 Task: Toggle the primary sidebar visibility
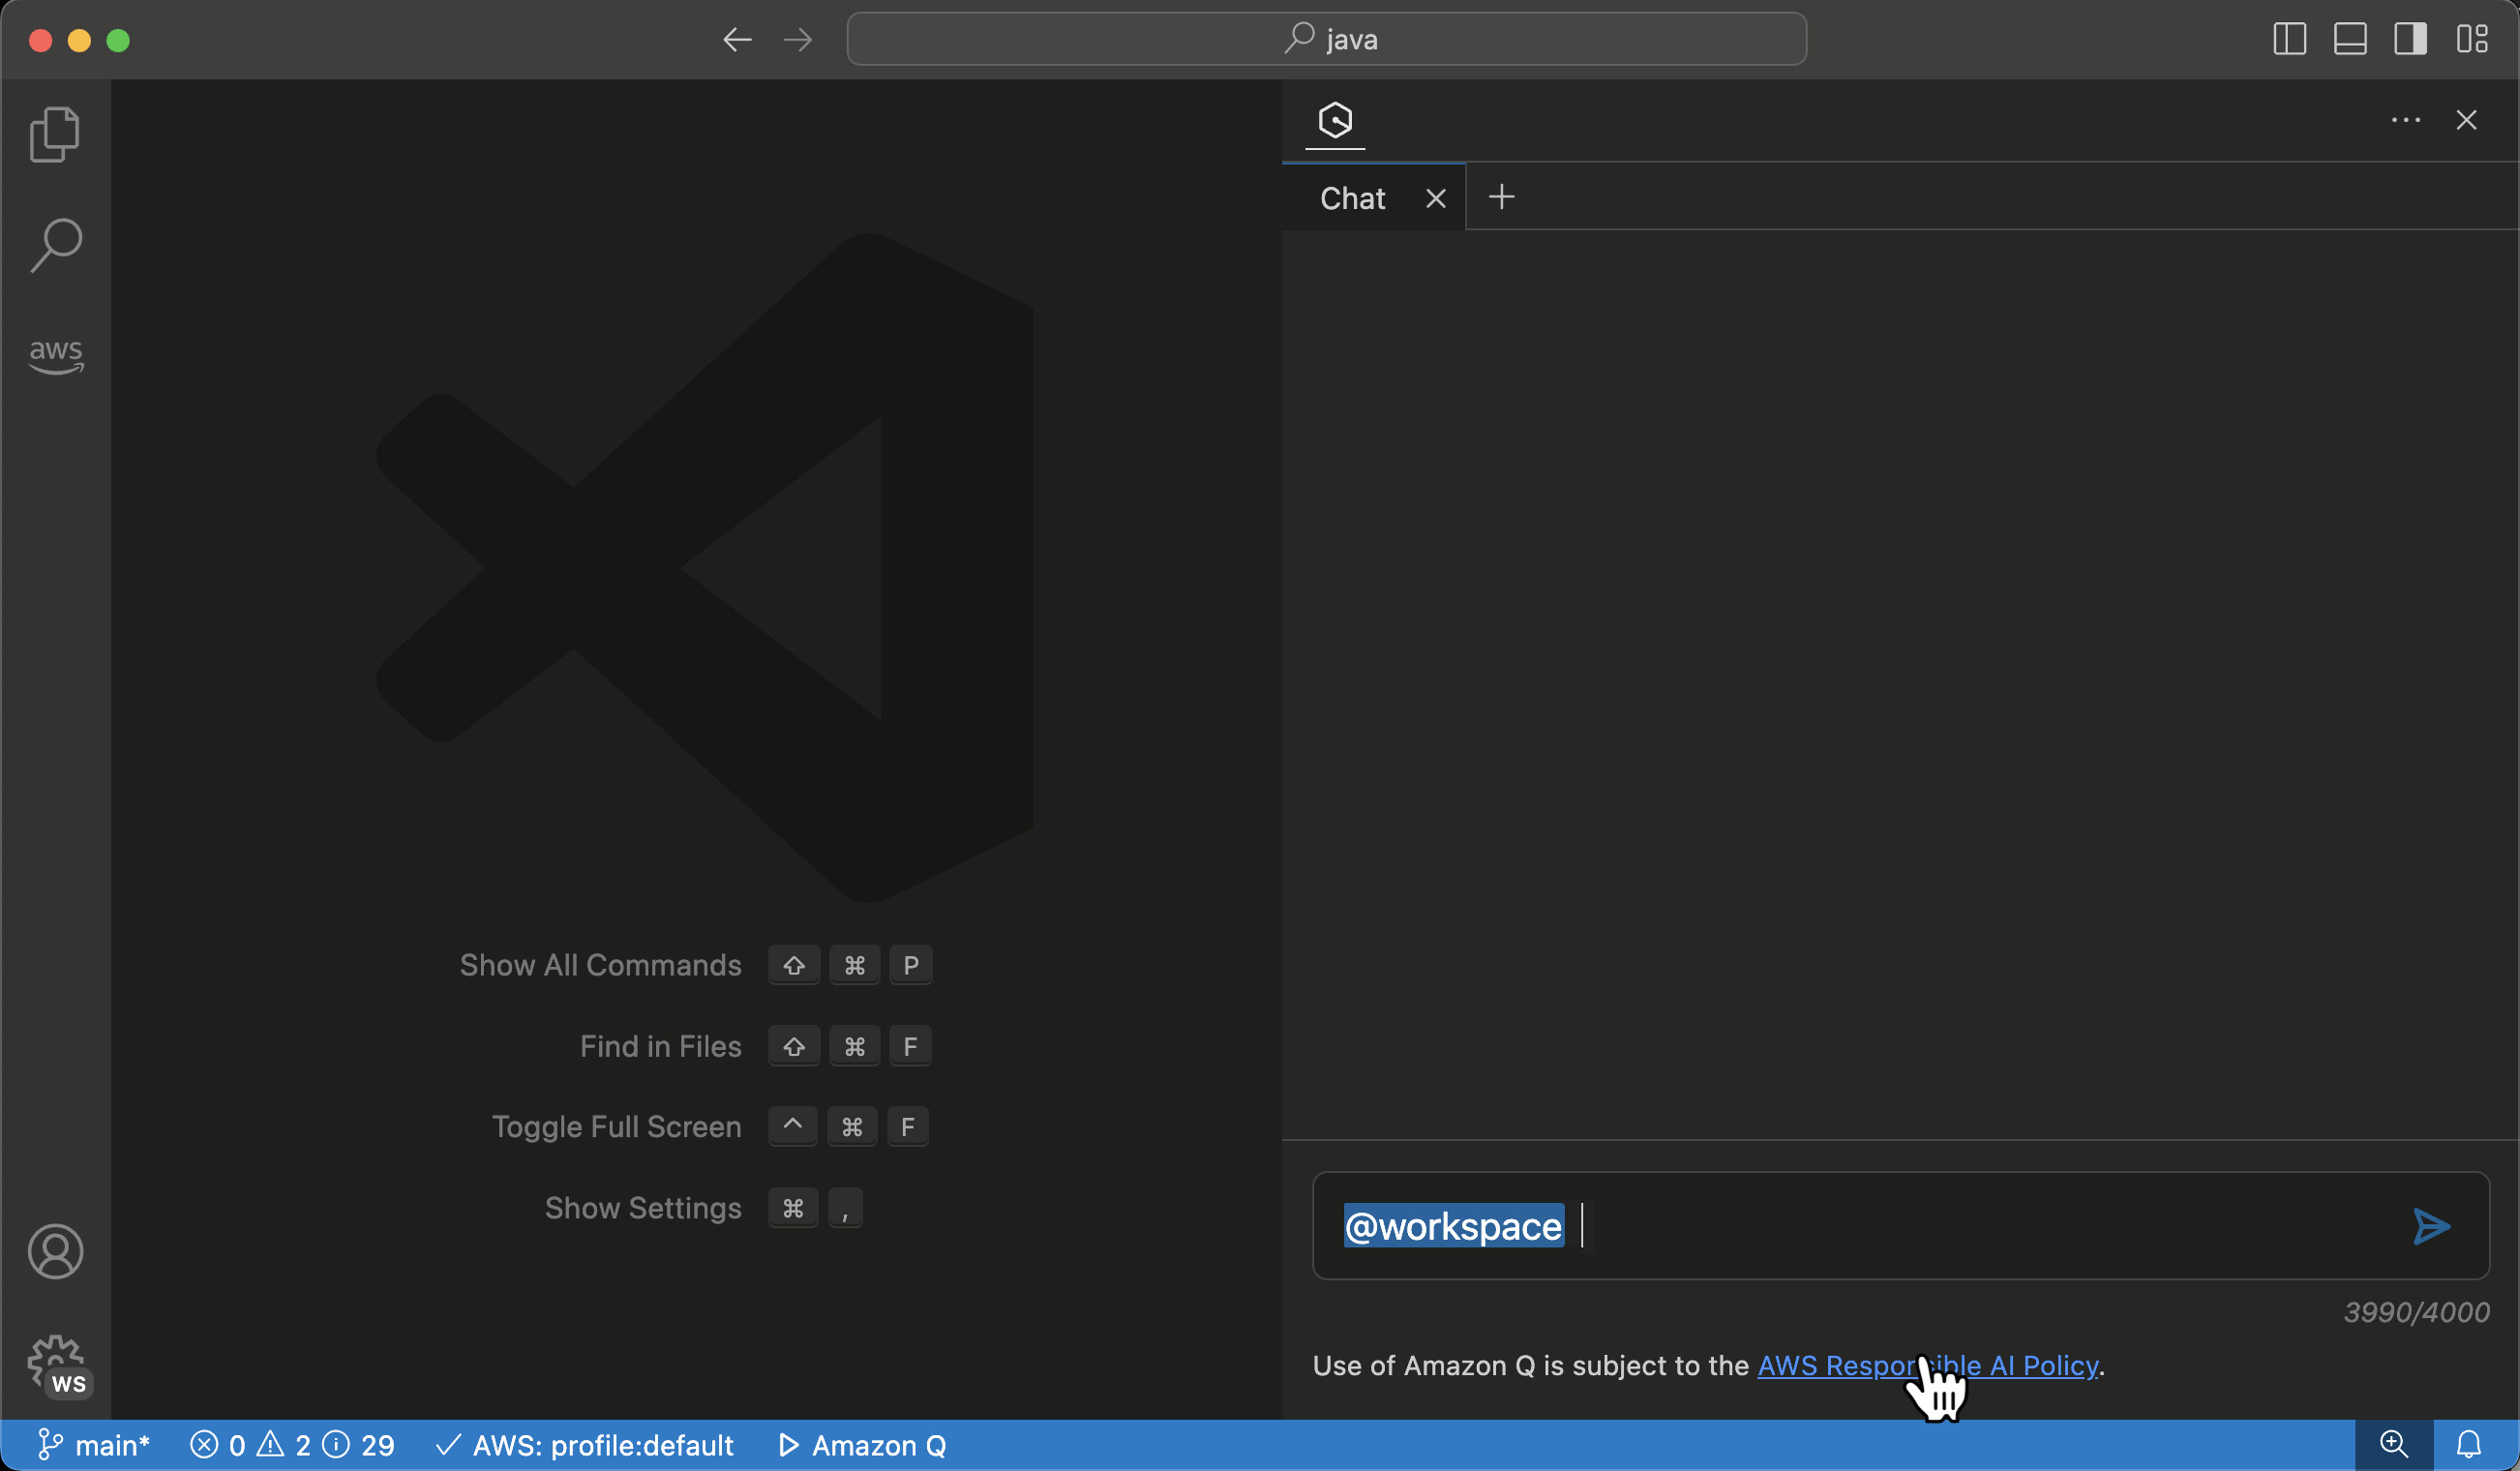point(2288,39)
